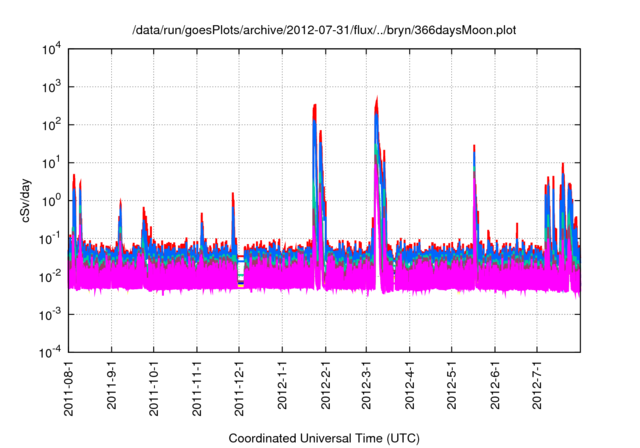
Task: Click the tallest red peak in March 2012
Action: pyautogui.click(x=376, y=100)
